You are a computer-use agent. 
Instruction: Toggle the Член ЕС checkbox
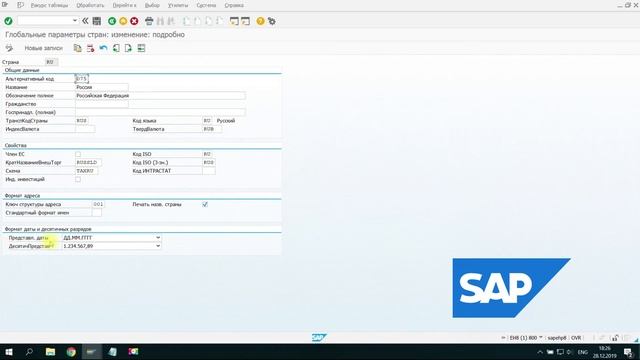78,154
